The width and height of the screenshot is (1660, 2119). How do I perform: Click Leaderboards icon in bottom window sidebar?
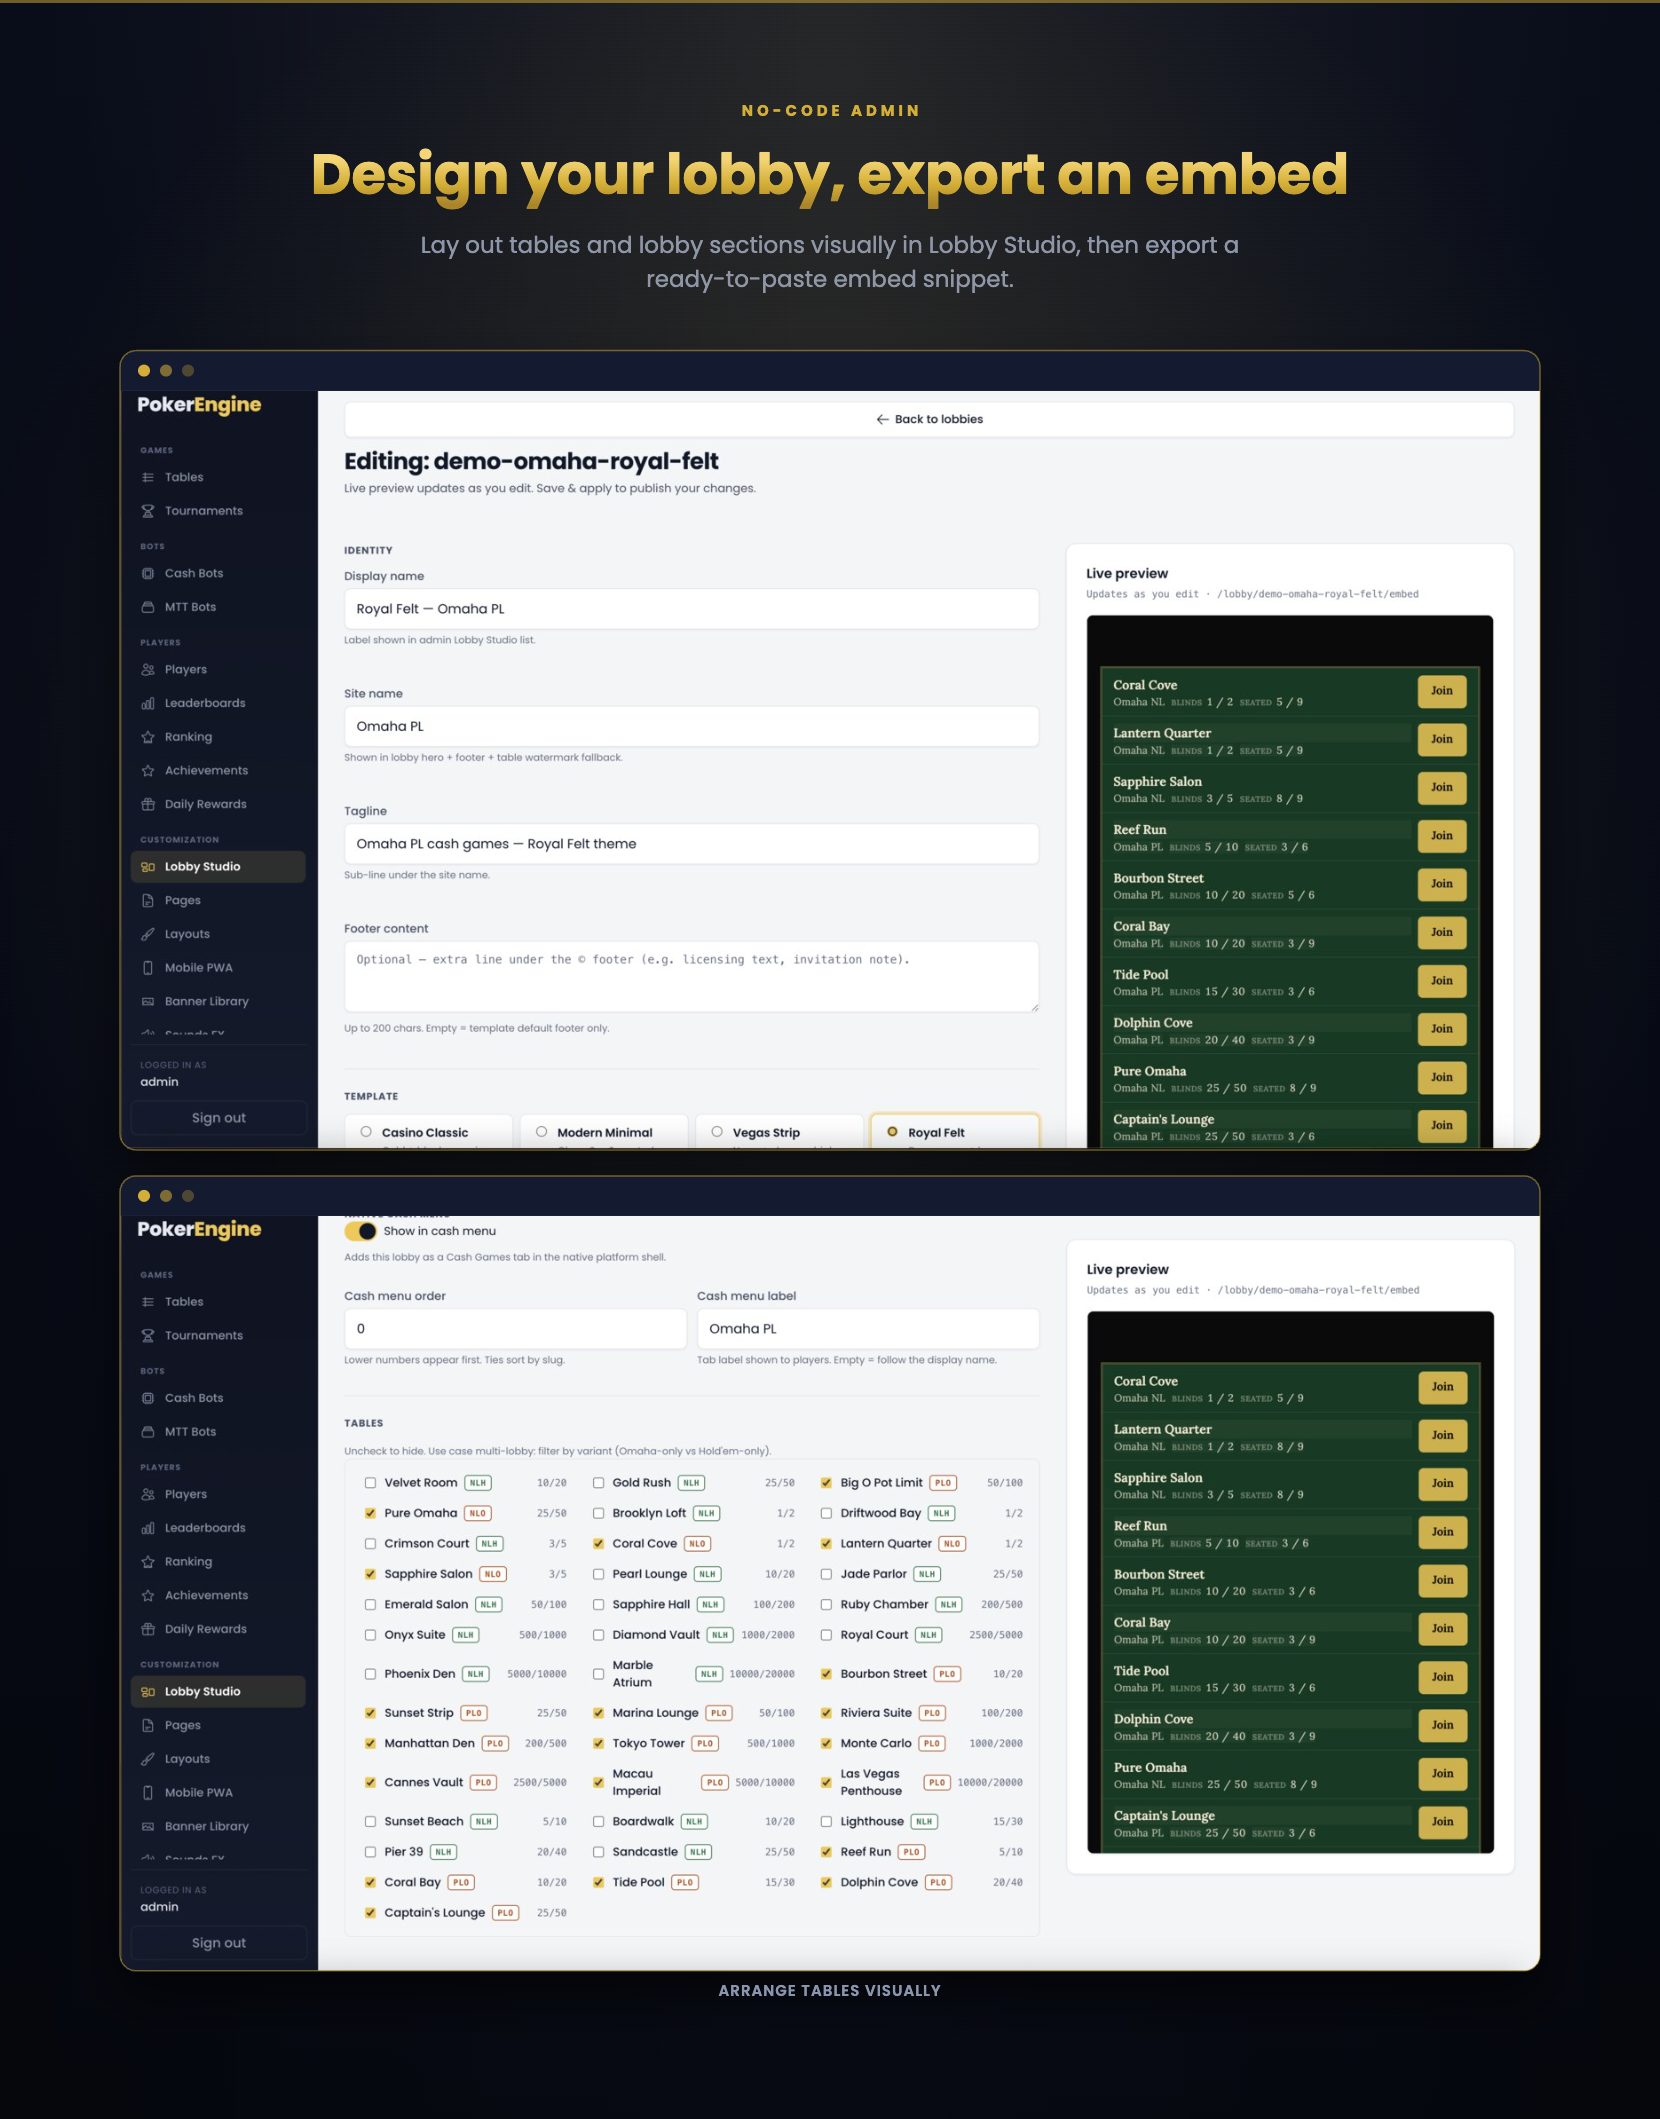(148, 1528)
